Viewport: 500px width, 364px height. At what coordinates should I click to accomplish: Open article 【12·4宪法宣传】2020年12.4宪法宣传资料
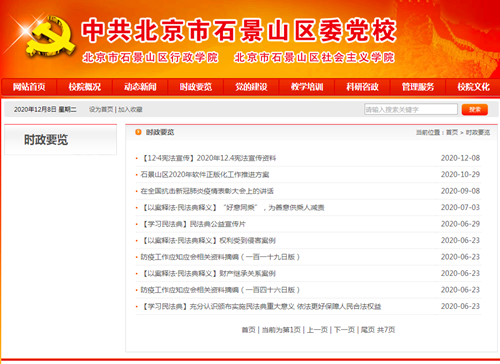(x=208, y=158)
